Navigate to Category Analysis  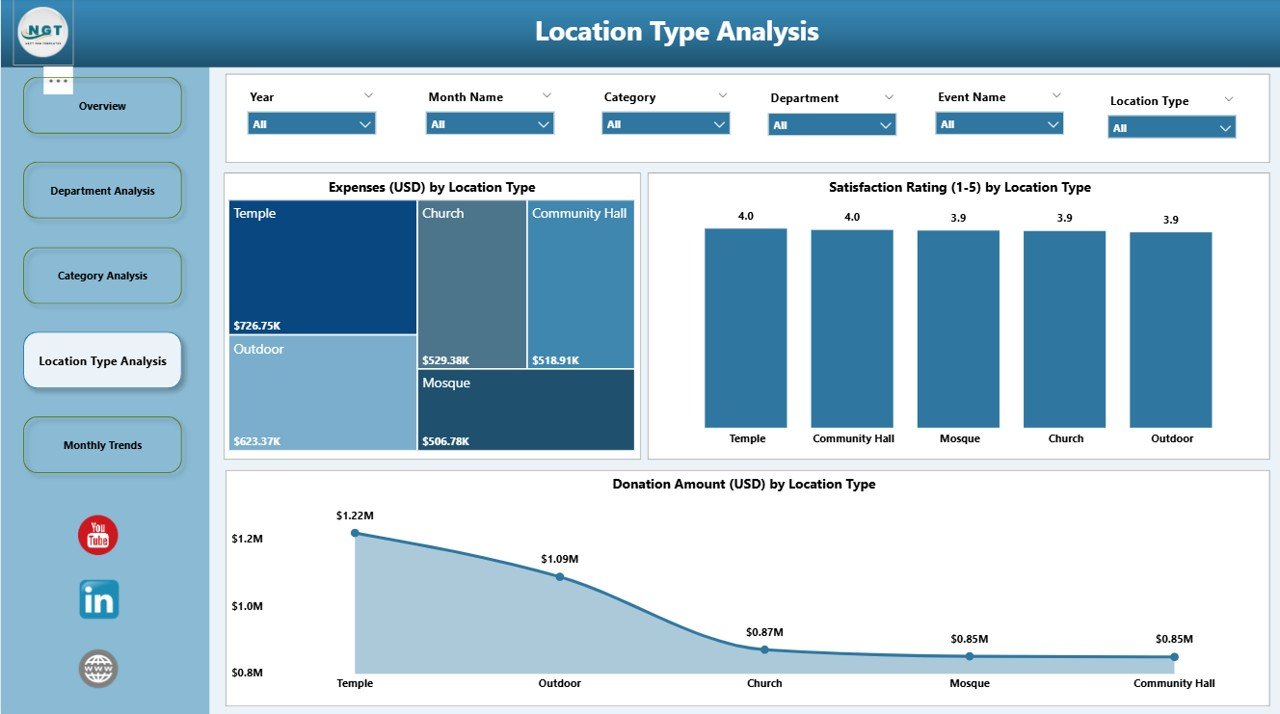(x=101, y=275)
